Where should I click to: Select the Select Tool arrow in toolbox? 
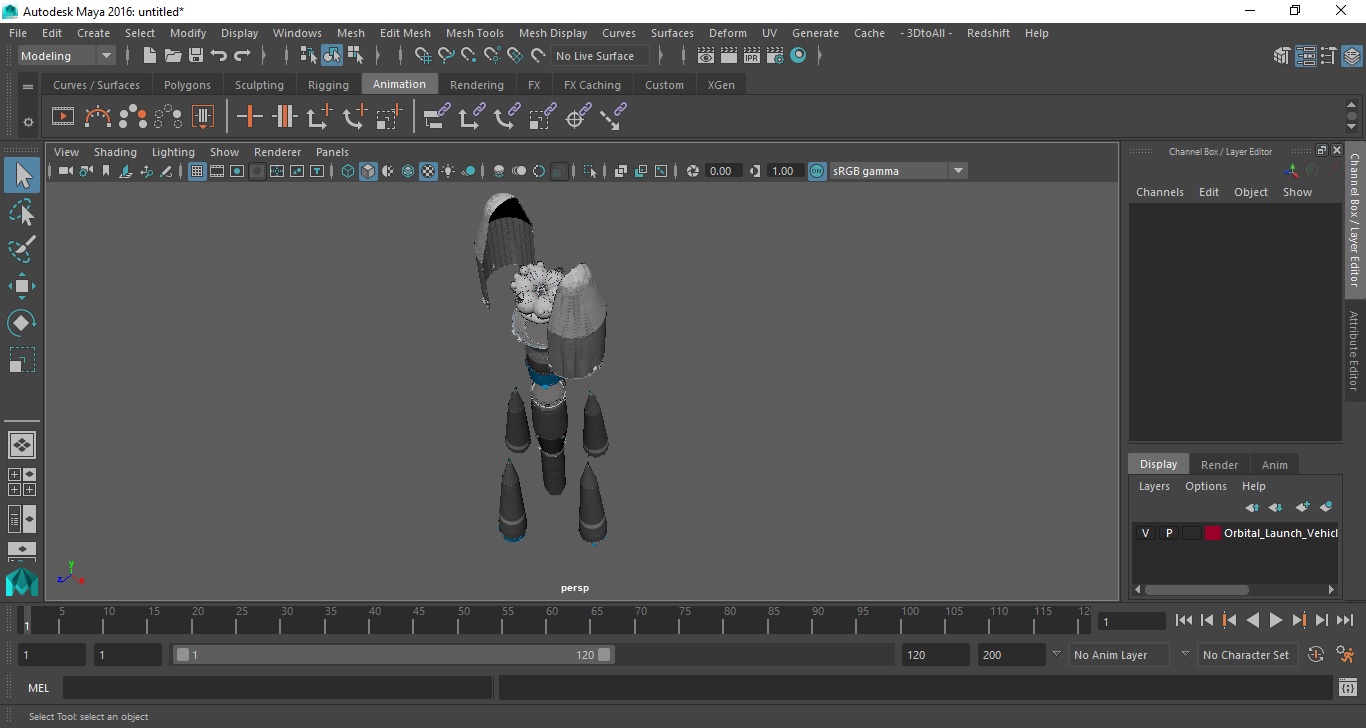click(x=22, y=175)
